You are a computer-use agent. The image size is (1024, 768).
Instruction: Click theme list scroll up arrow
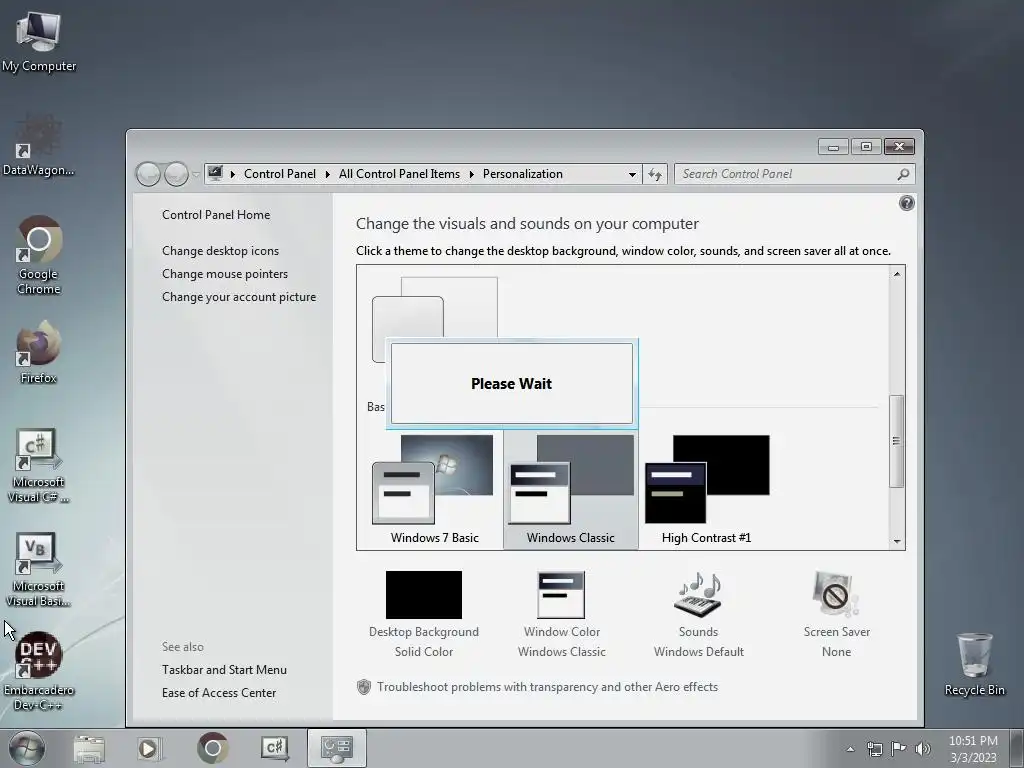click(897, 274)
